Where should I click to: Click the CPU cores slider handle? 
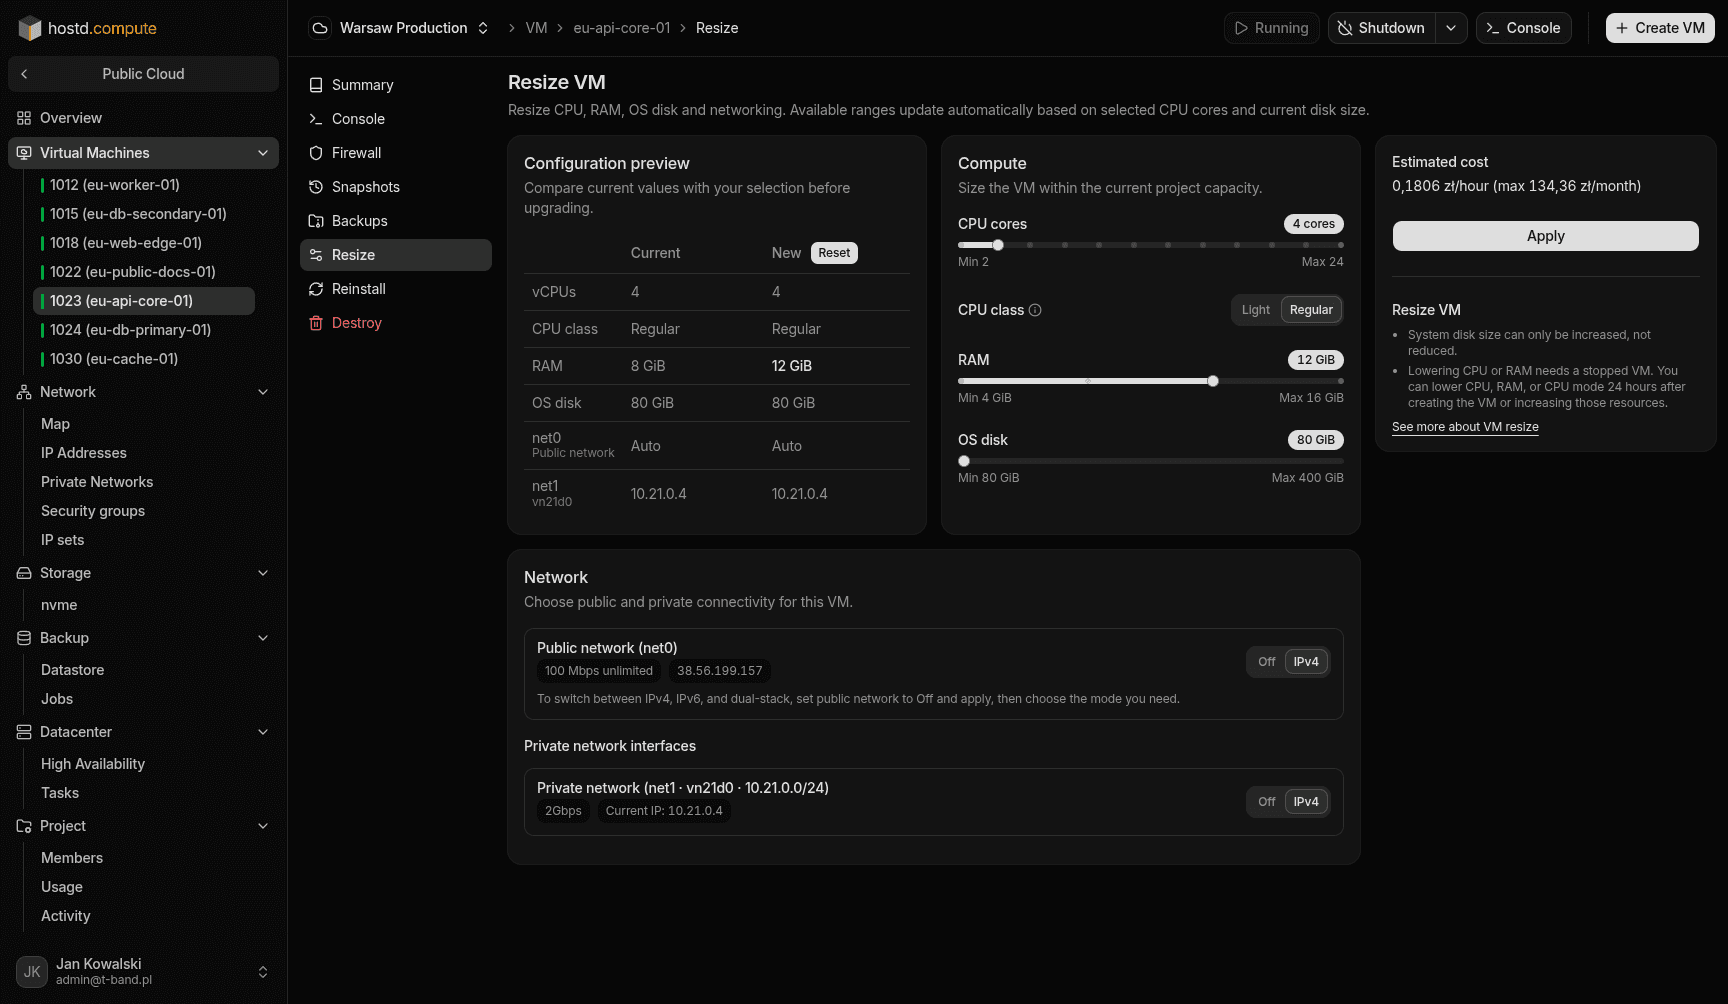click(x=998, y=245)
